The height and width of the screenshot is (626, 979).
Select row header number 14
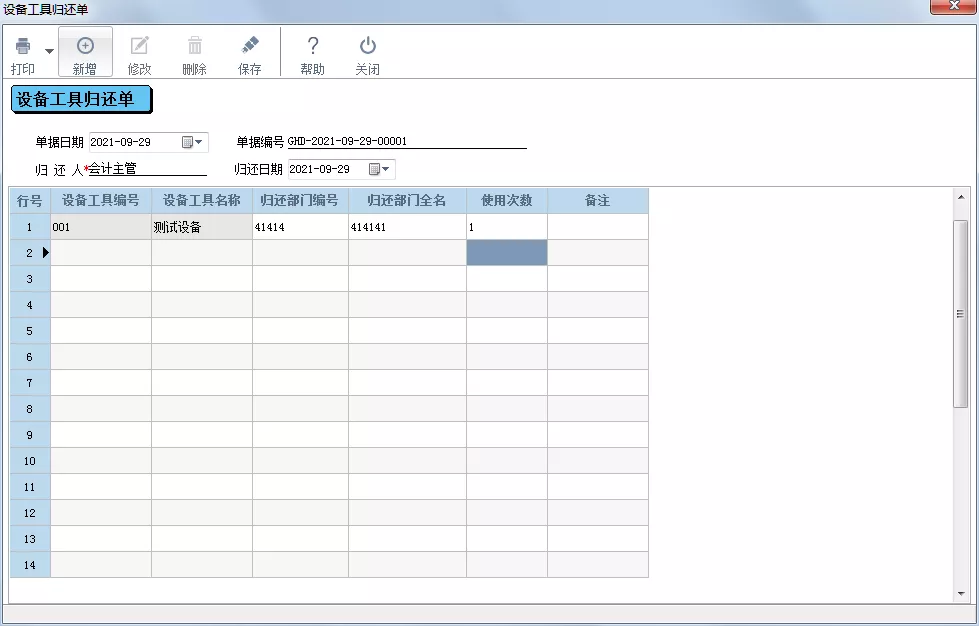tap(30, 565)
